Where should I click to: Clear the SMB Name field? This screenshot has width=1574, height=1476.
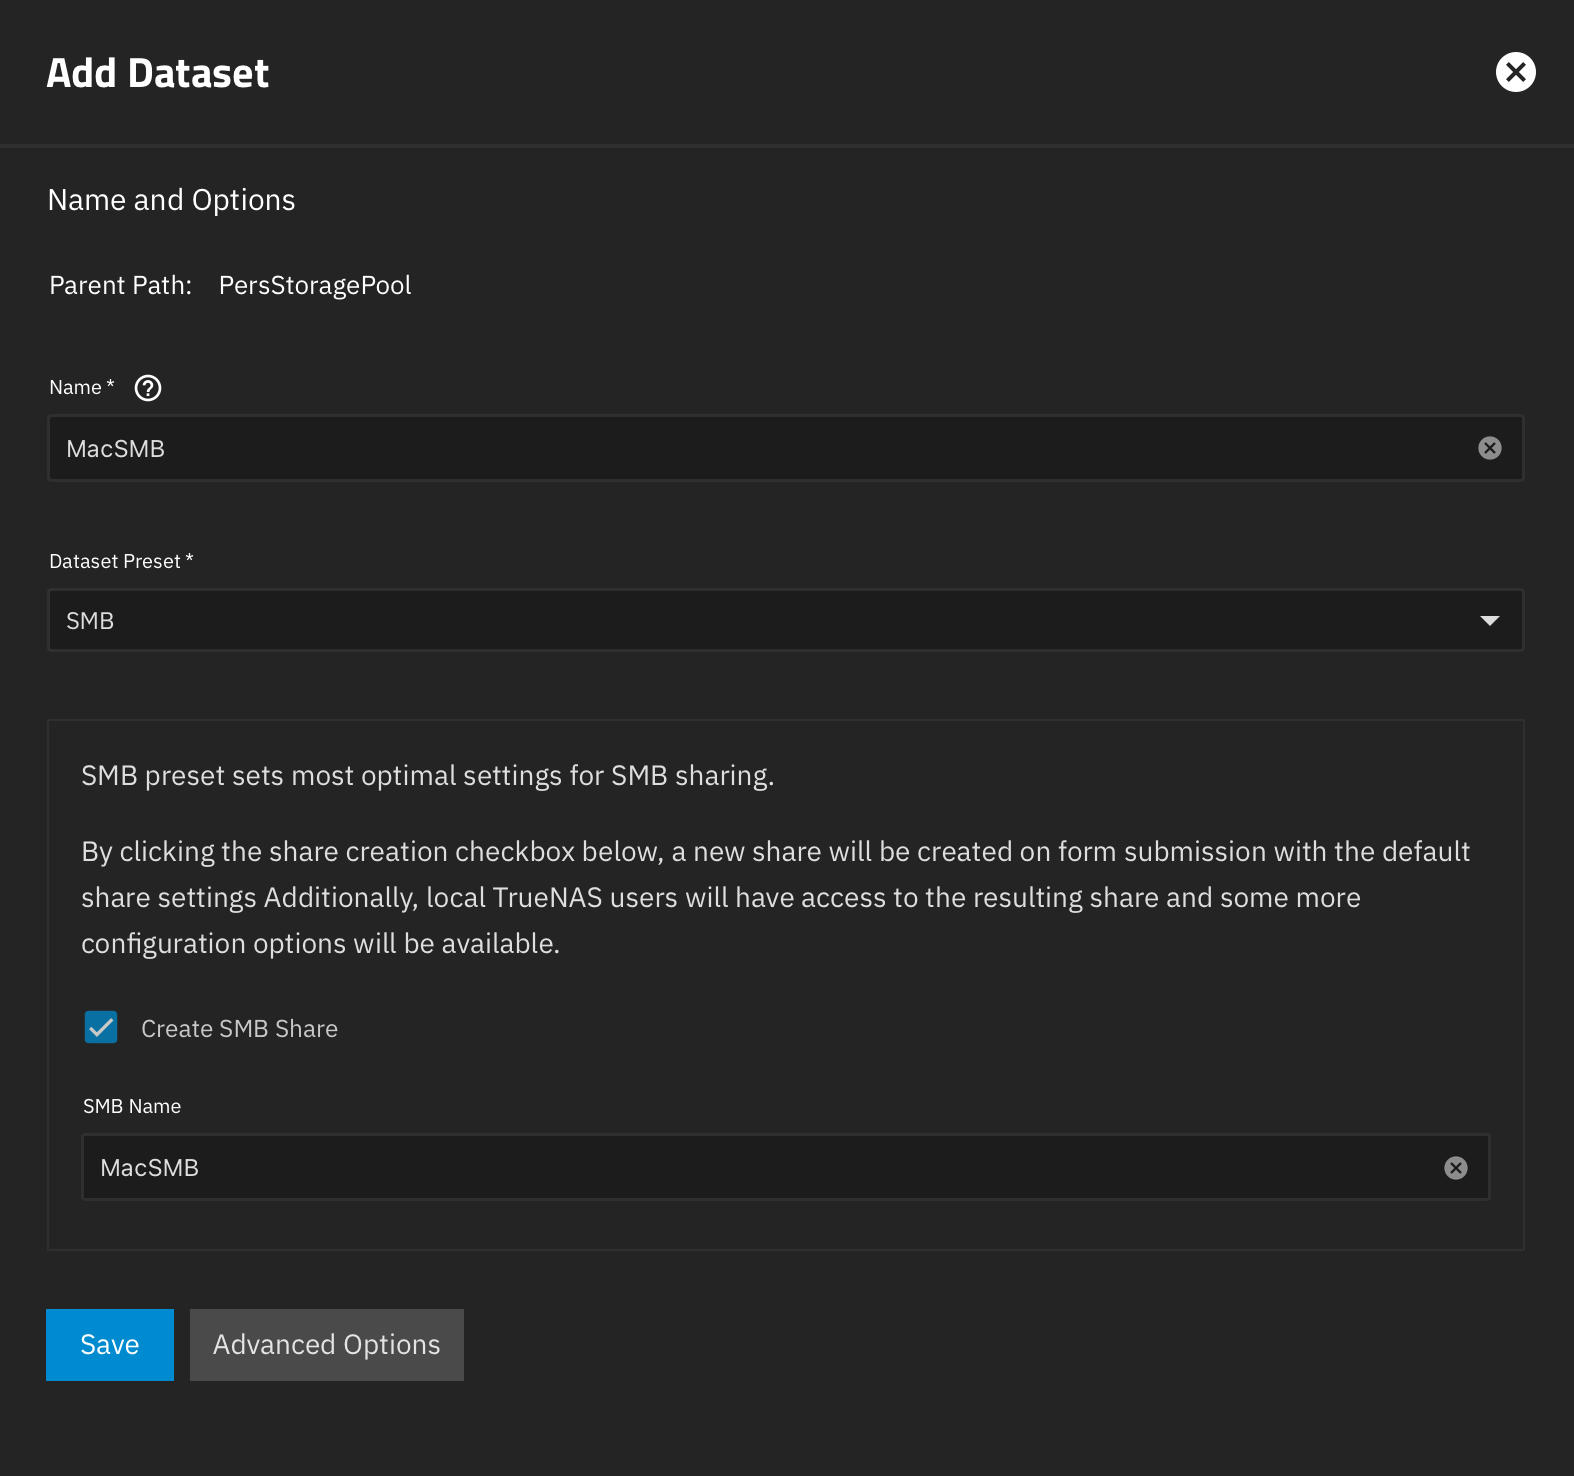pos(1455,1168)
